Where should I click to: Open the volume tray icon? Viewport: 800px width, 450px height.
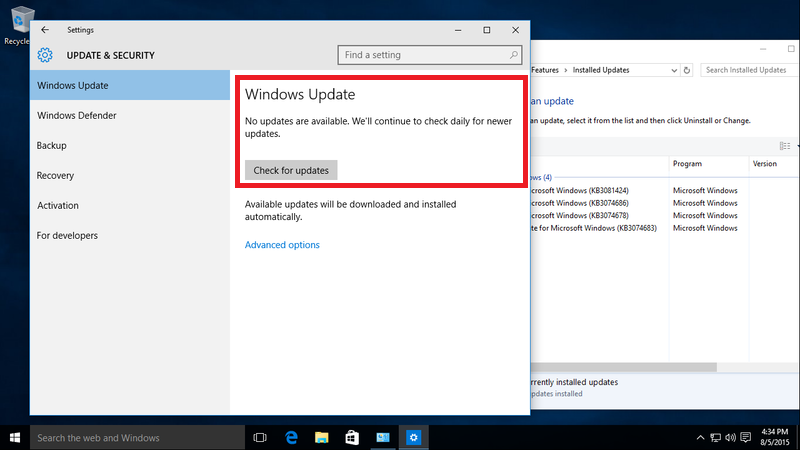pyautogui.click(x=730, y=438)
